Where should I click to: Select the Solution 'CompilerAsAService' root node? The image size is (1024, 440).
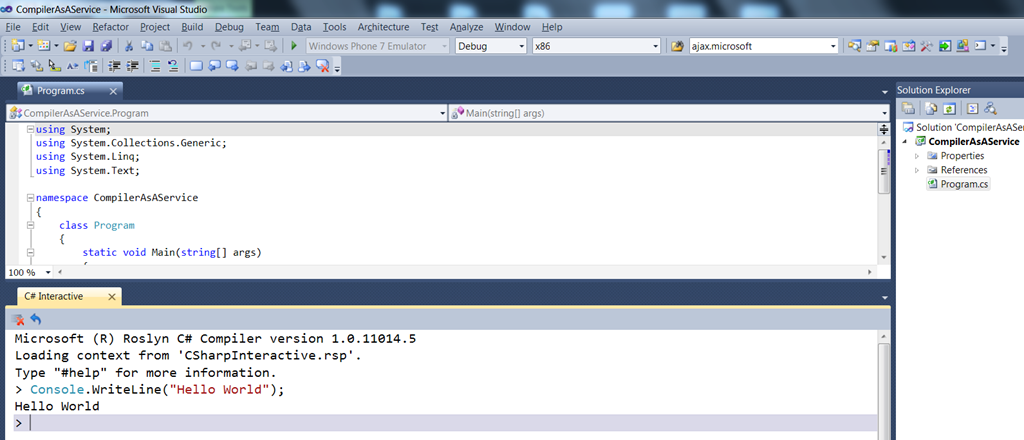tap(963, 127)
